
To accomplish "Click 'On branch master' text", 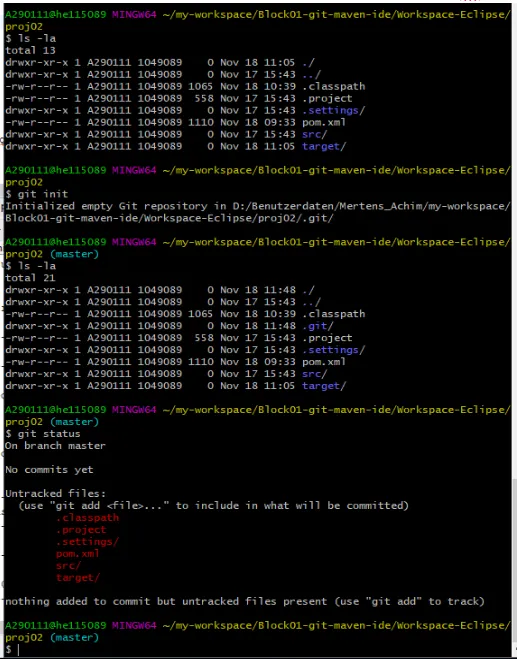I will (x=55, y=445).
